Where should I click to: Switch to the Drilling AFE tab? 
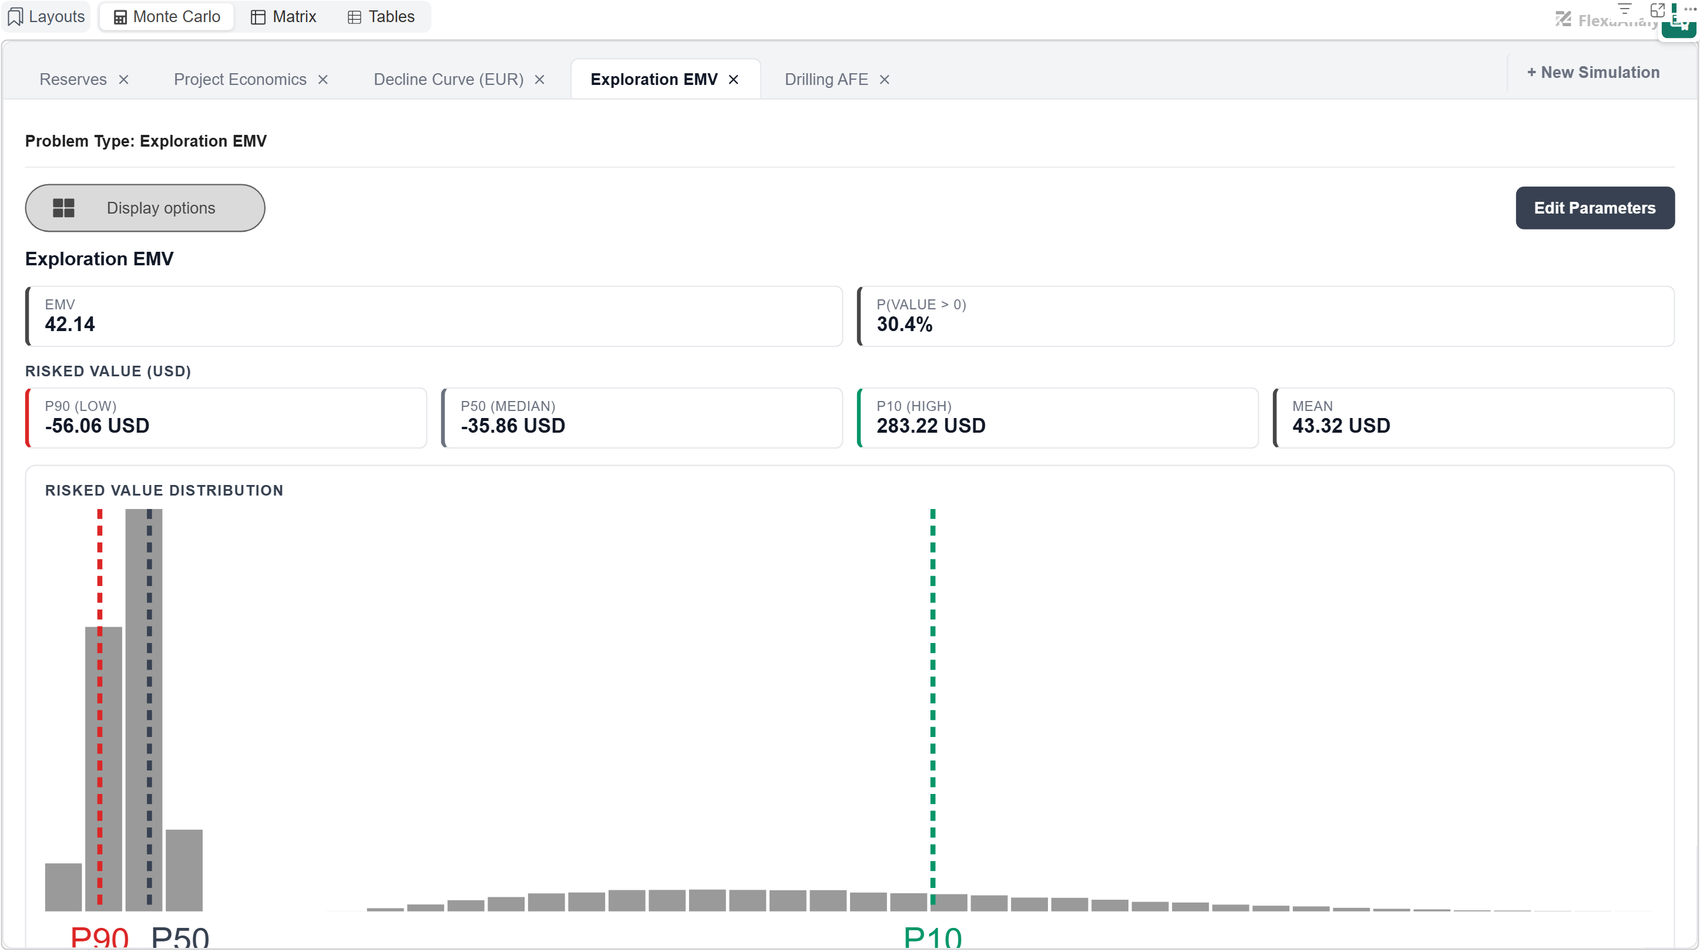[x=826, y=80]
